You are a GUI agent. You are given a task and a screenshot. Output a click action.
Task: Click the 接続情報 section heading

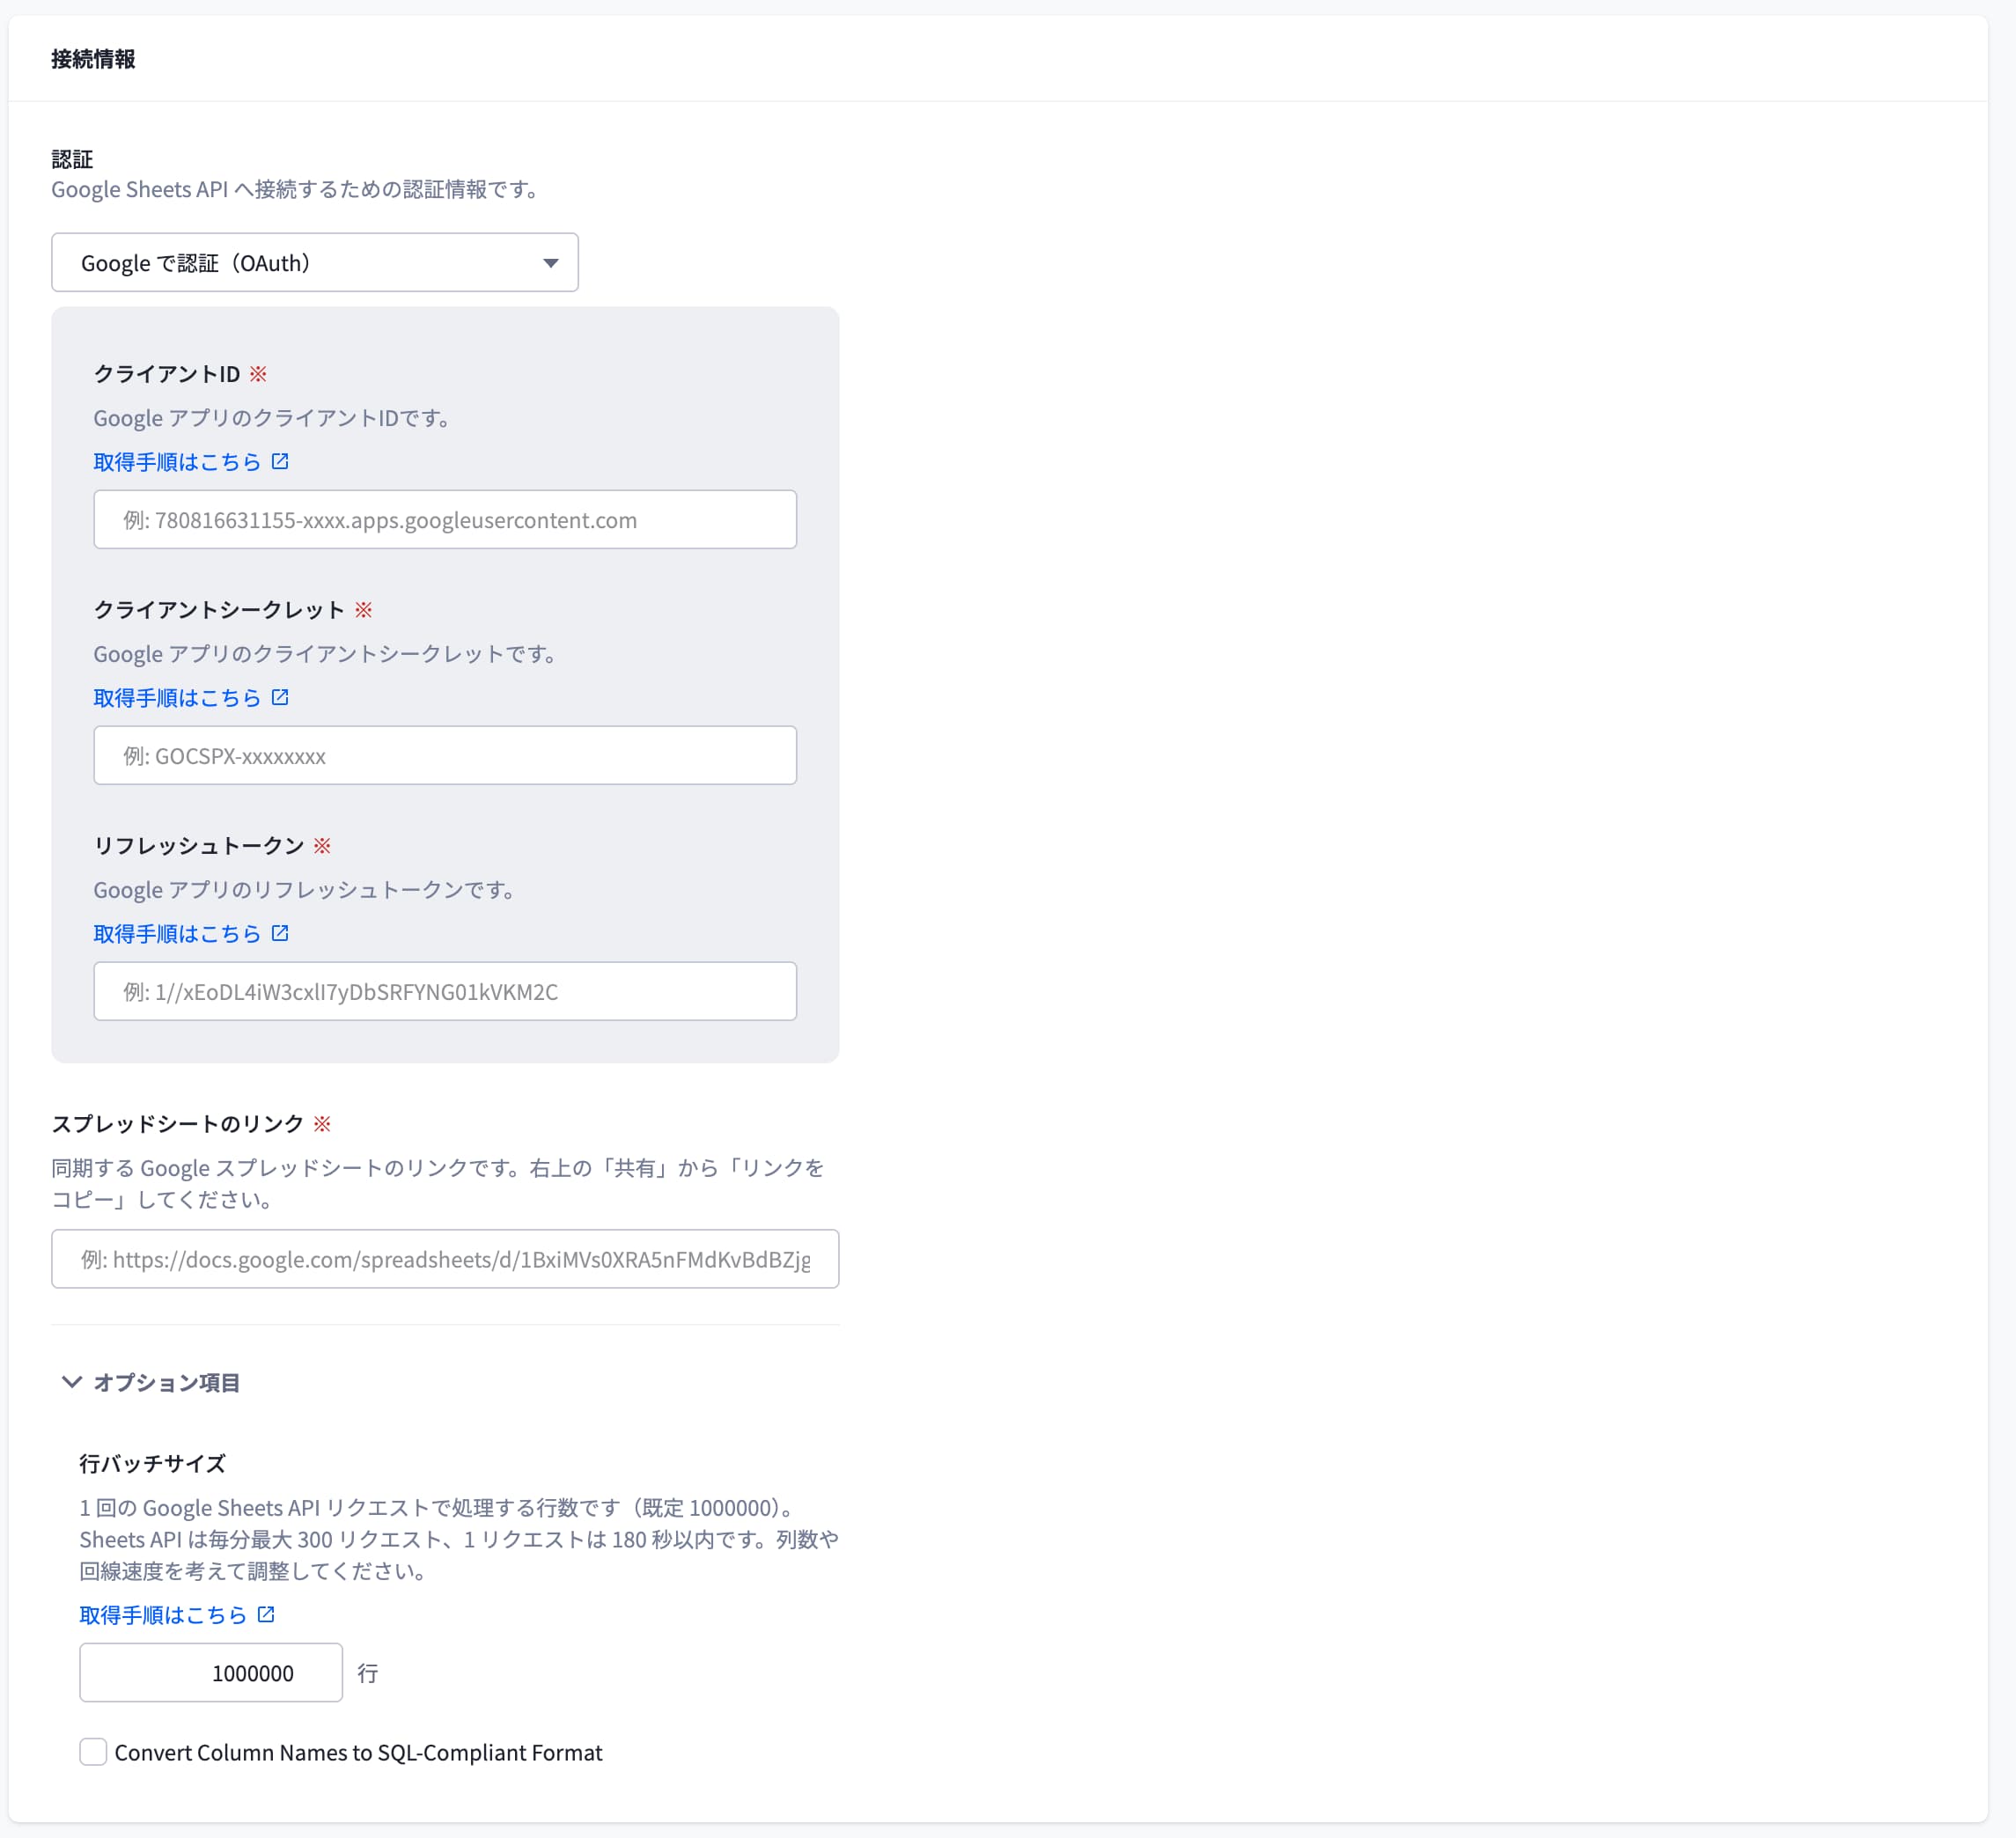pyautogui.click(x=93, y=59)
